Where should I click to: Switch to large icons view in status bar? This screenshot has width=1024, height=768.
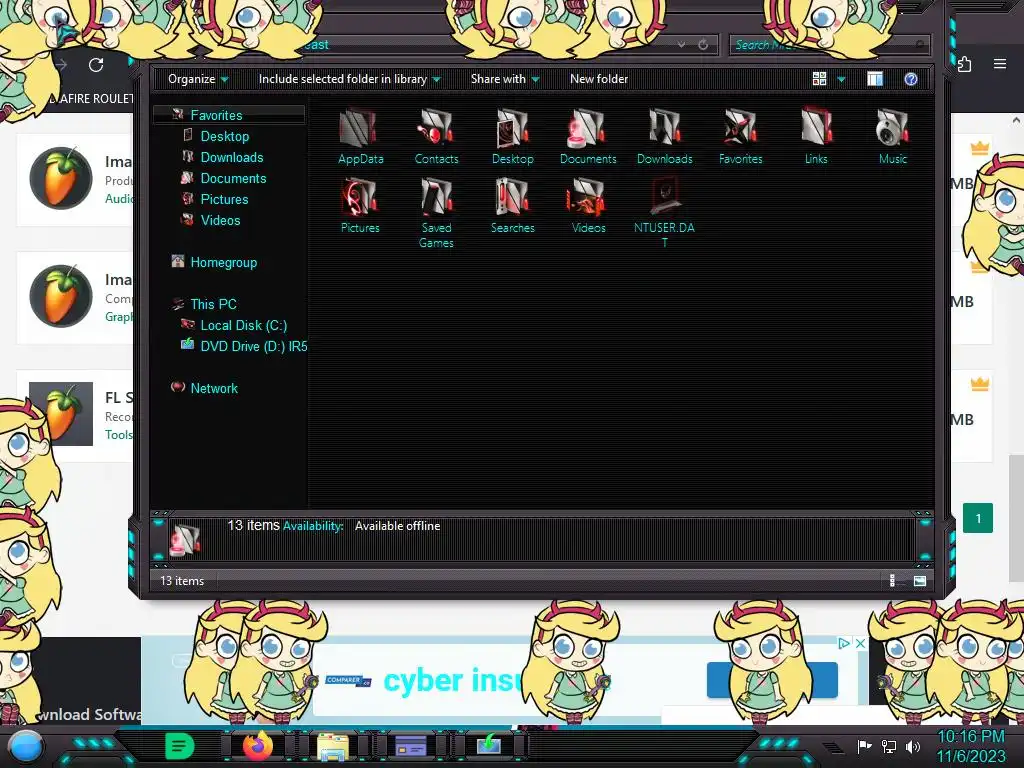pos(920,581)
